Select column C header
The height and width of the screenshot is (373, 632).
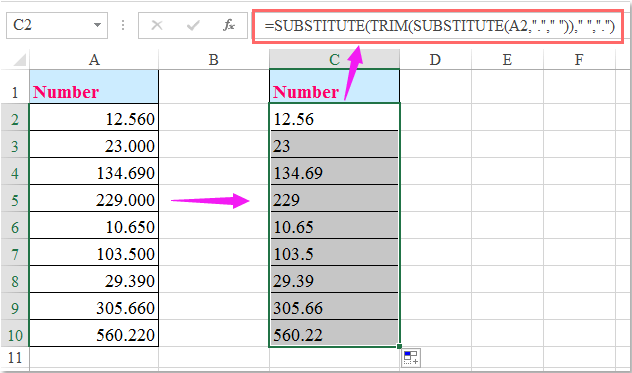pos(334,60)
